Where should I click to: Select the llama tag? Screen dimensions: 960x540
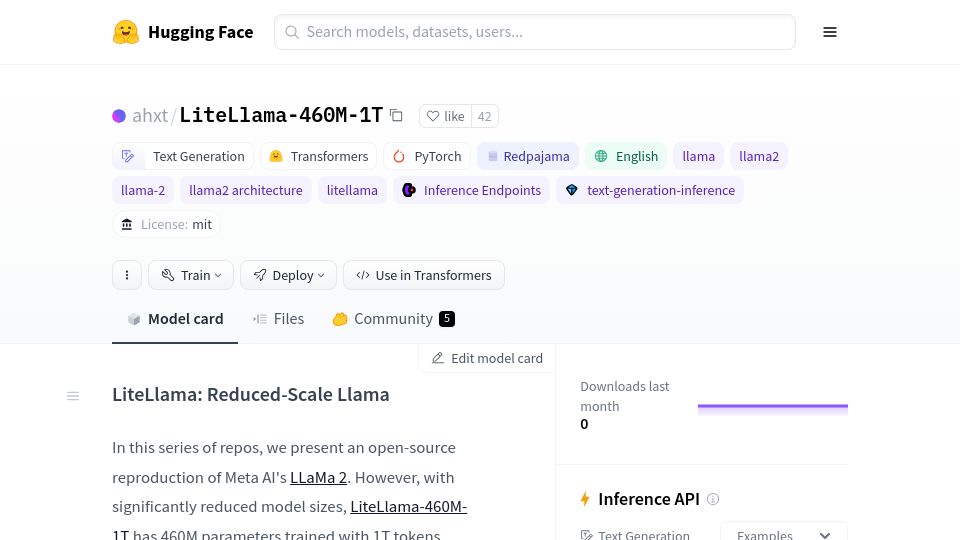[x=699, y=156]
